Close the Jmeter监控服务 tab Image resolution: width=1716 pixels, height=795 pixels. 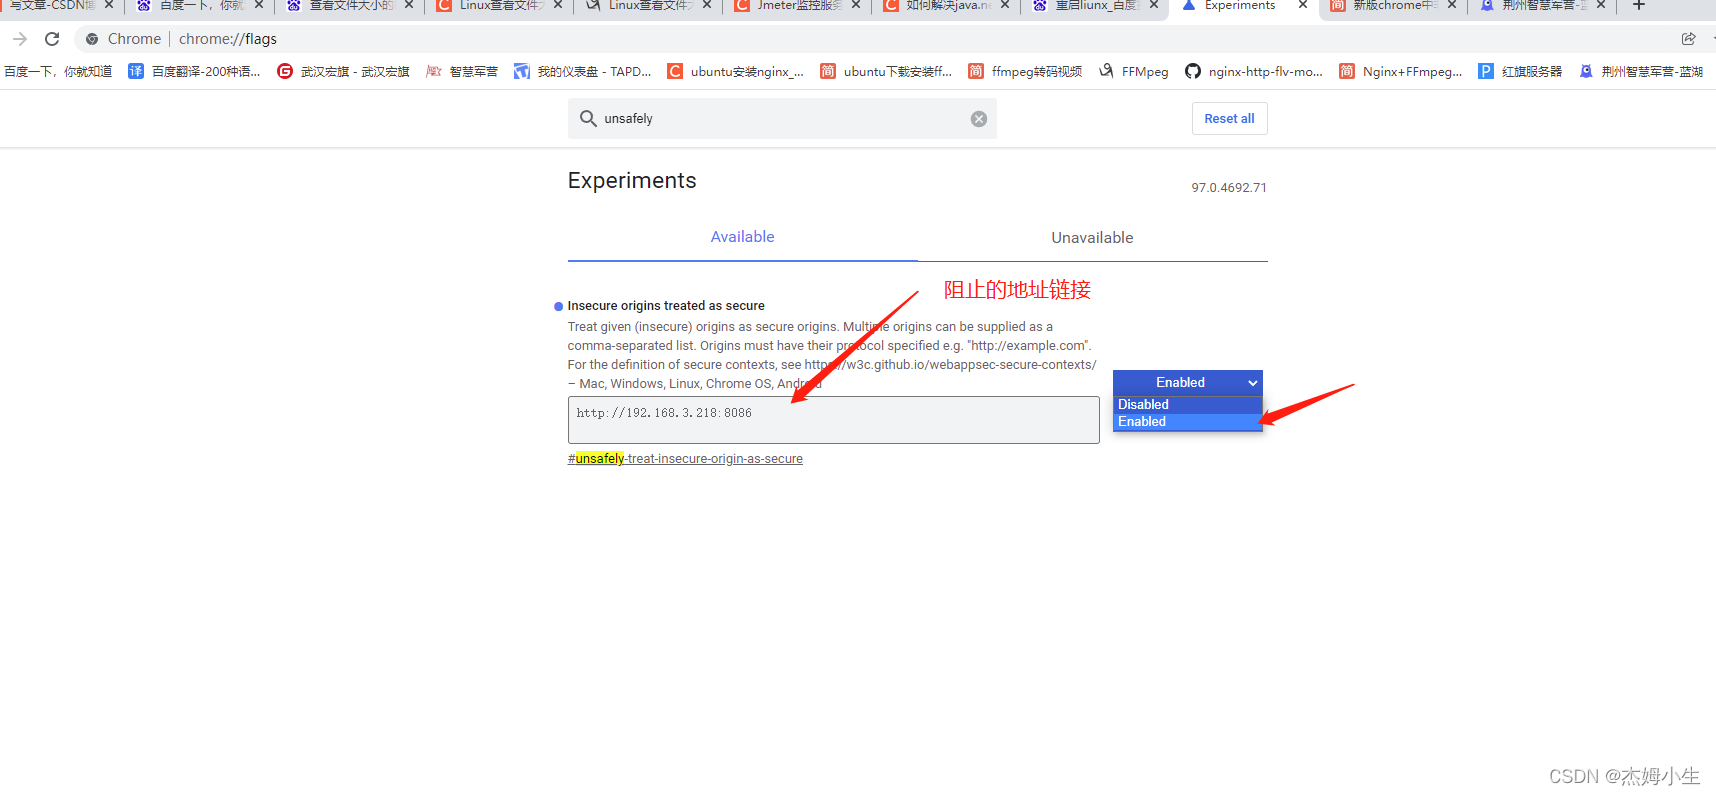(856, 5)
